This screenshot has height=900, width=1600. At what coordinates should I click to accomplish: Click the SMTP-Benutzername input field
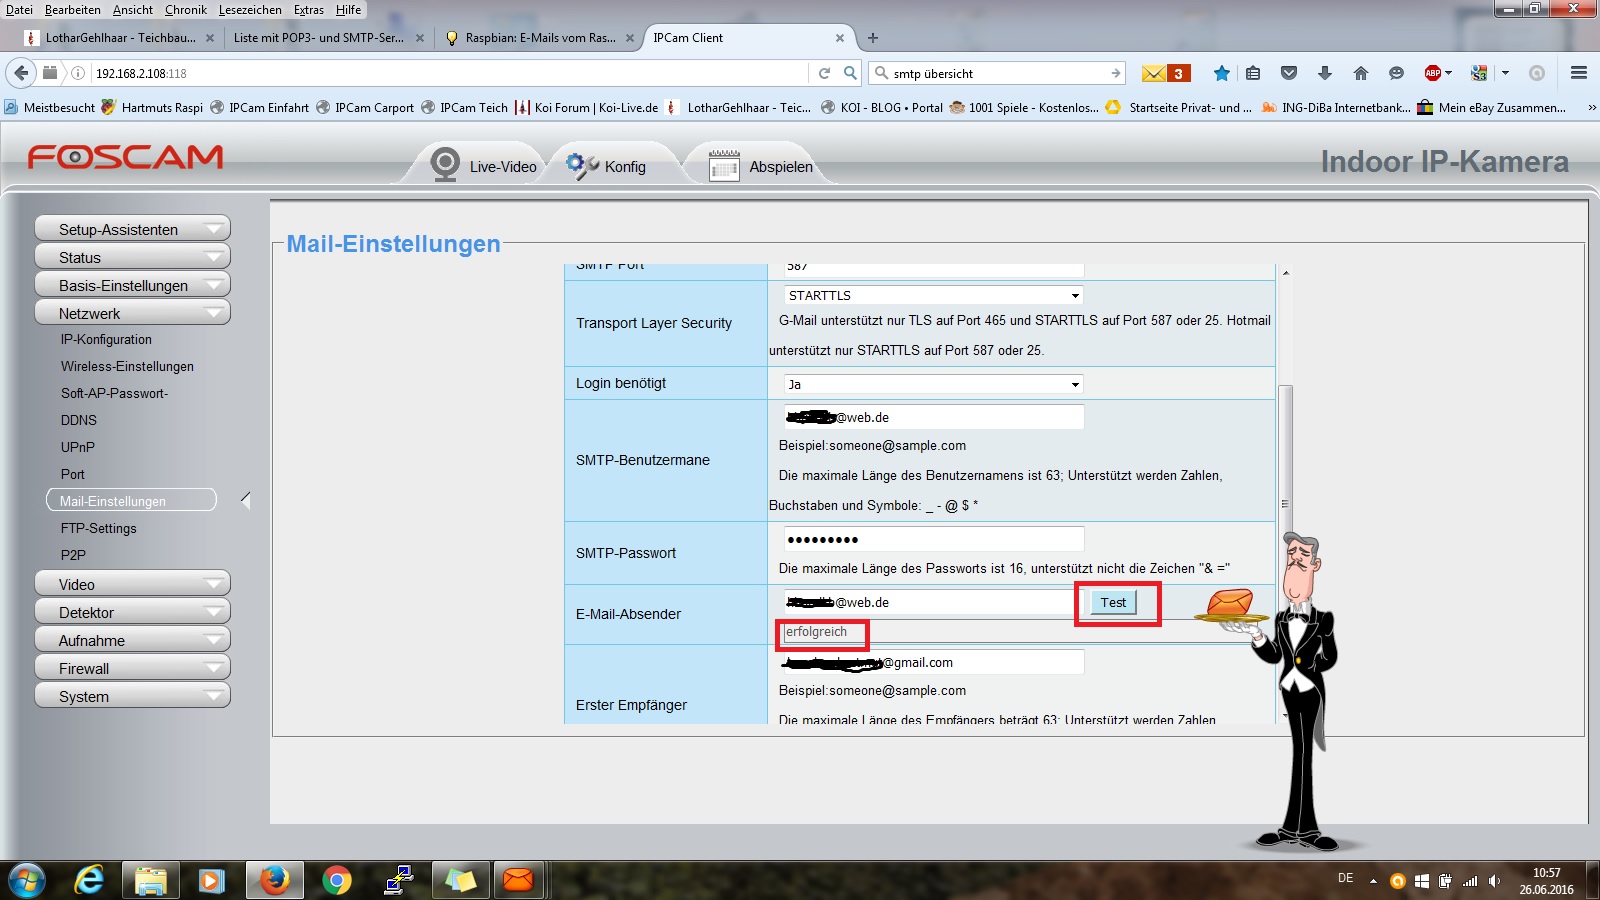tap(934, 417)
